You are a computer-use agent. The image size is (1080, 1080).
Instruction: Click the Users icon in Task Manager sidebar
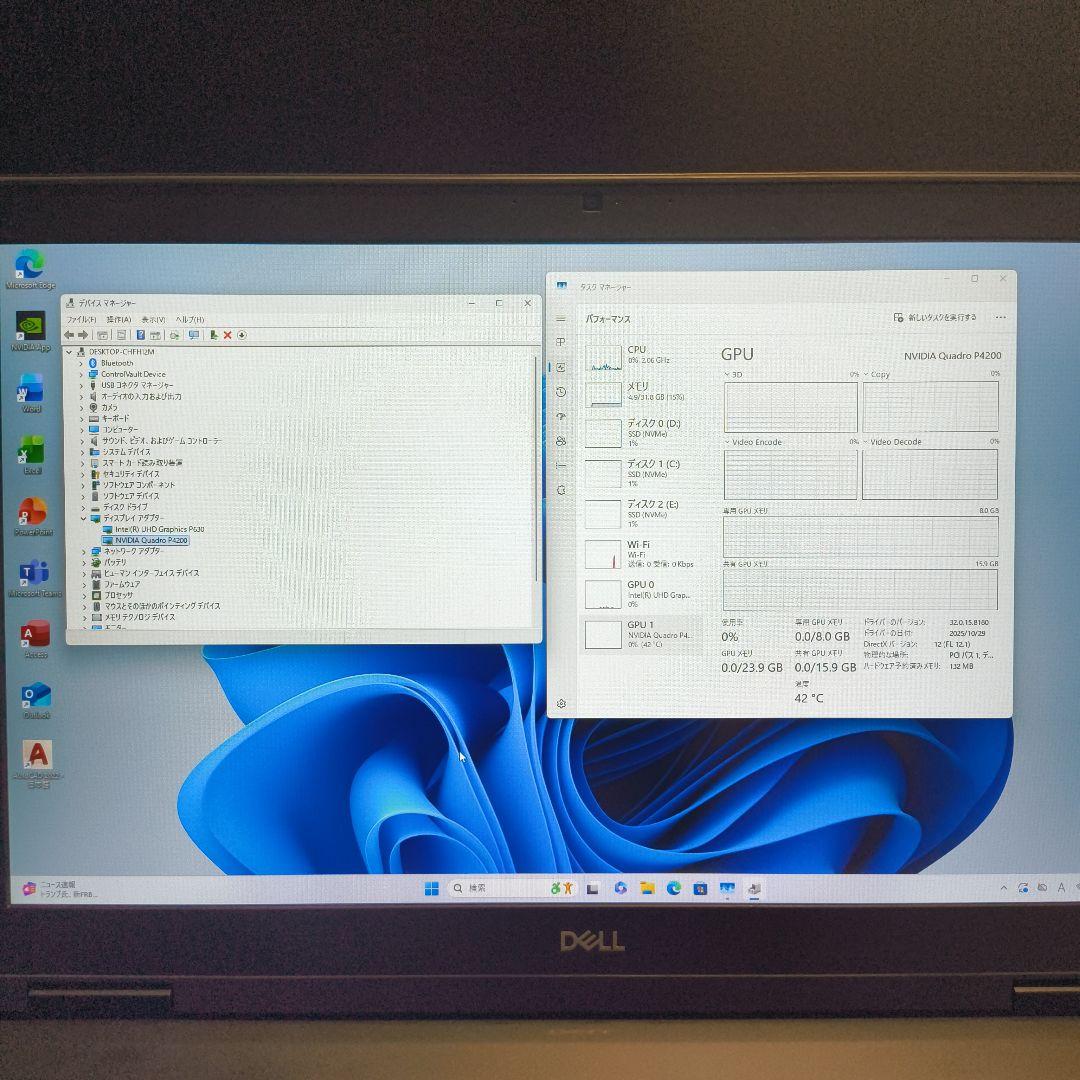[561, 440]
